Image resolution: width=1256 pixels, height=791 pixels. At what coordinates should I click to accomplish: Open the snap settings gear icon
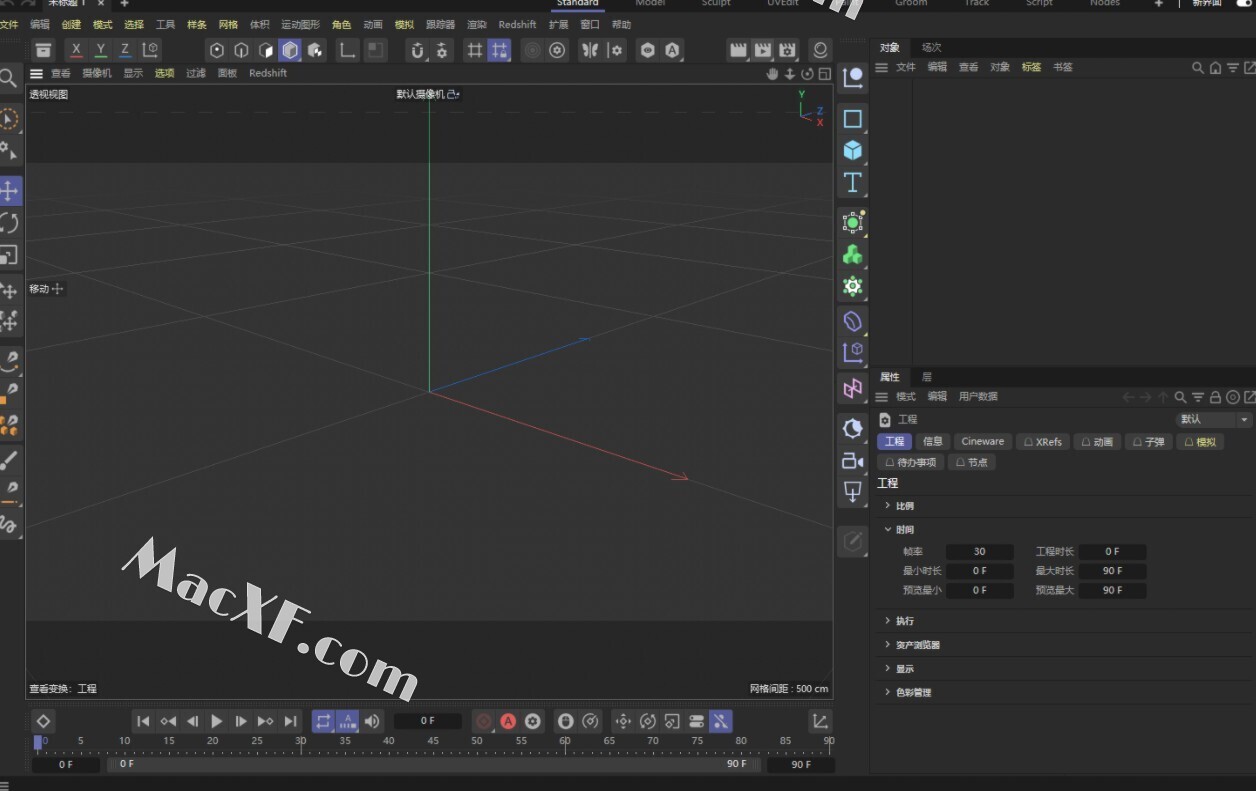(443, 50)
